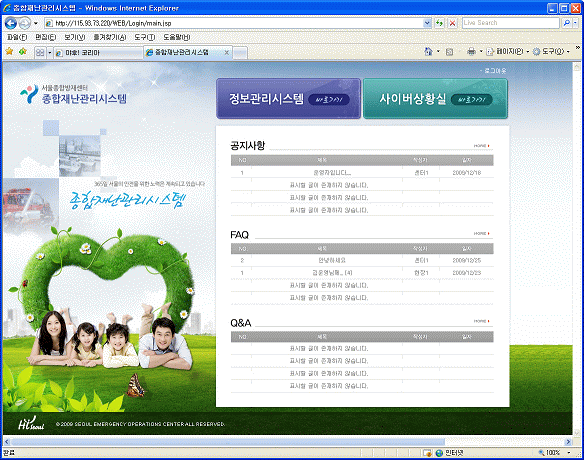Open the 페이지(P) toolbar menu
This screenshot has height=460, width=584.
point(508,51)
